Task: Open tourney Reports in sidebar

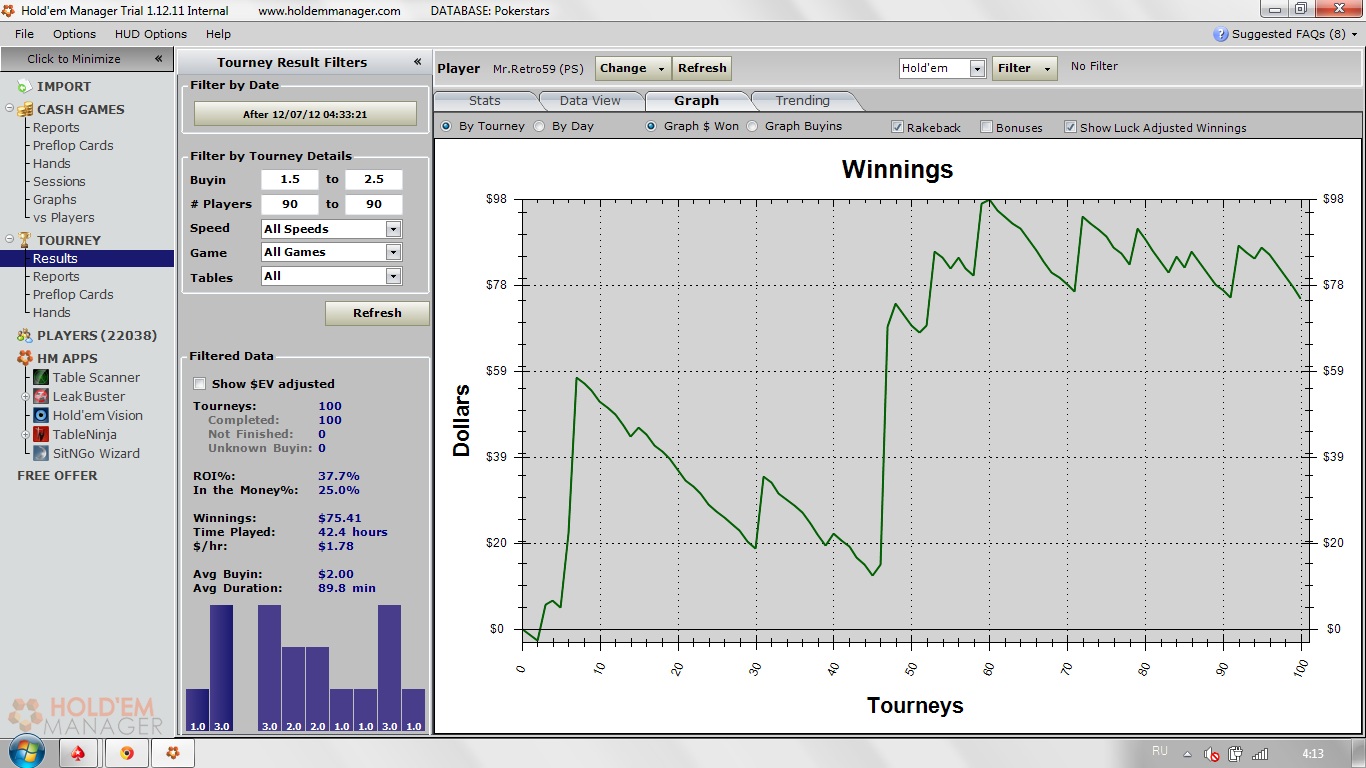Action: pos(56,277)
